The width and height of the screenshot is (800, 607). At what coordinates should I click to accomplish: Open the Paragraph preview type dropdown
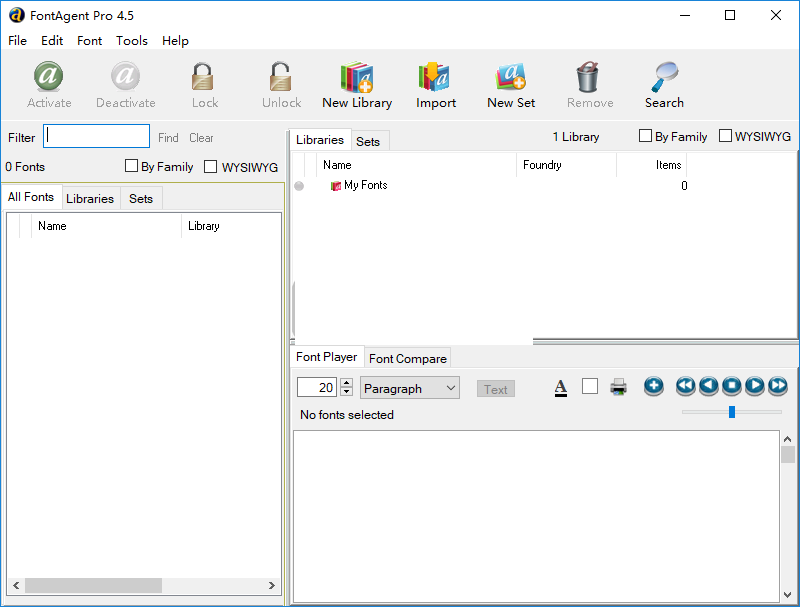click(x=410, y=388)
